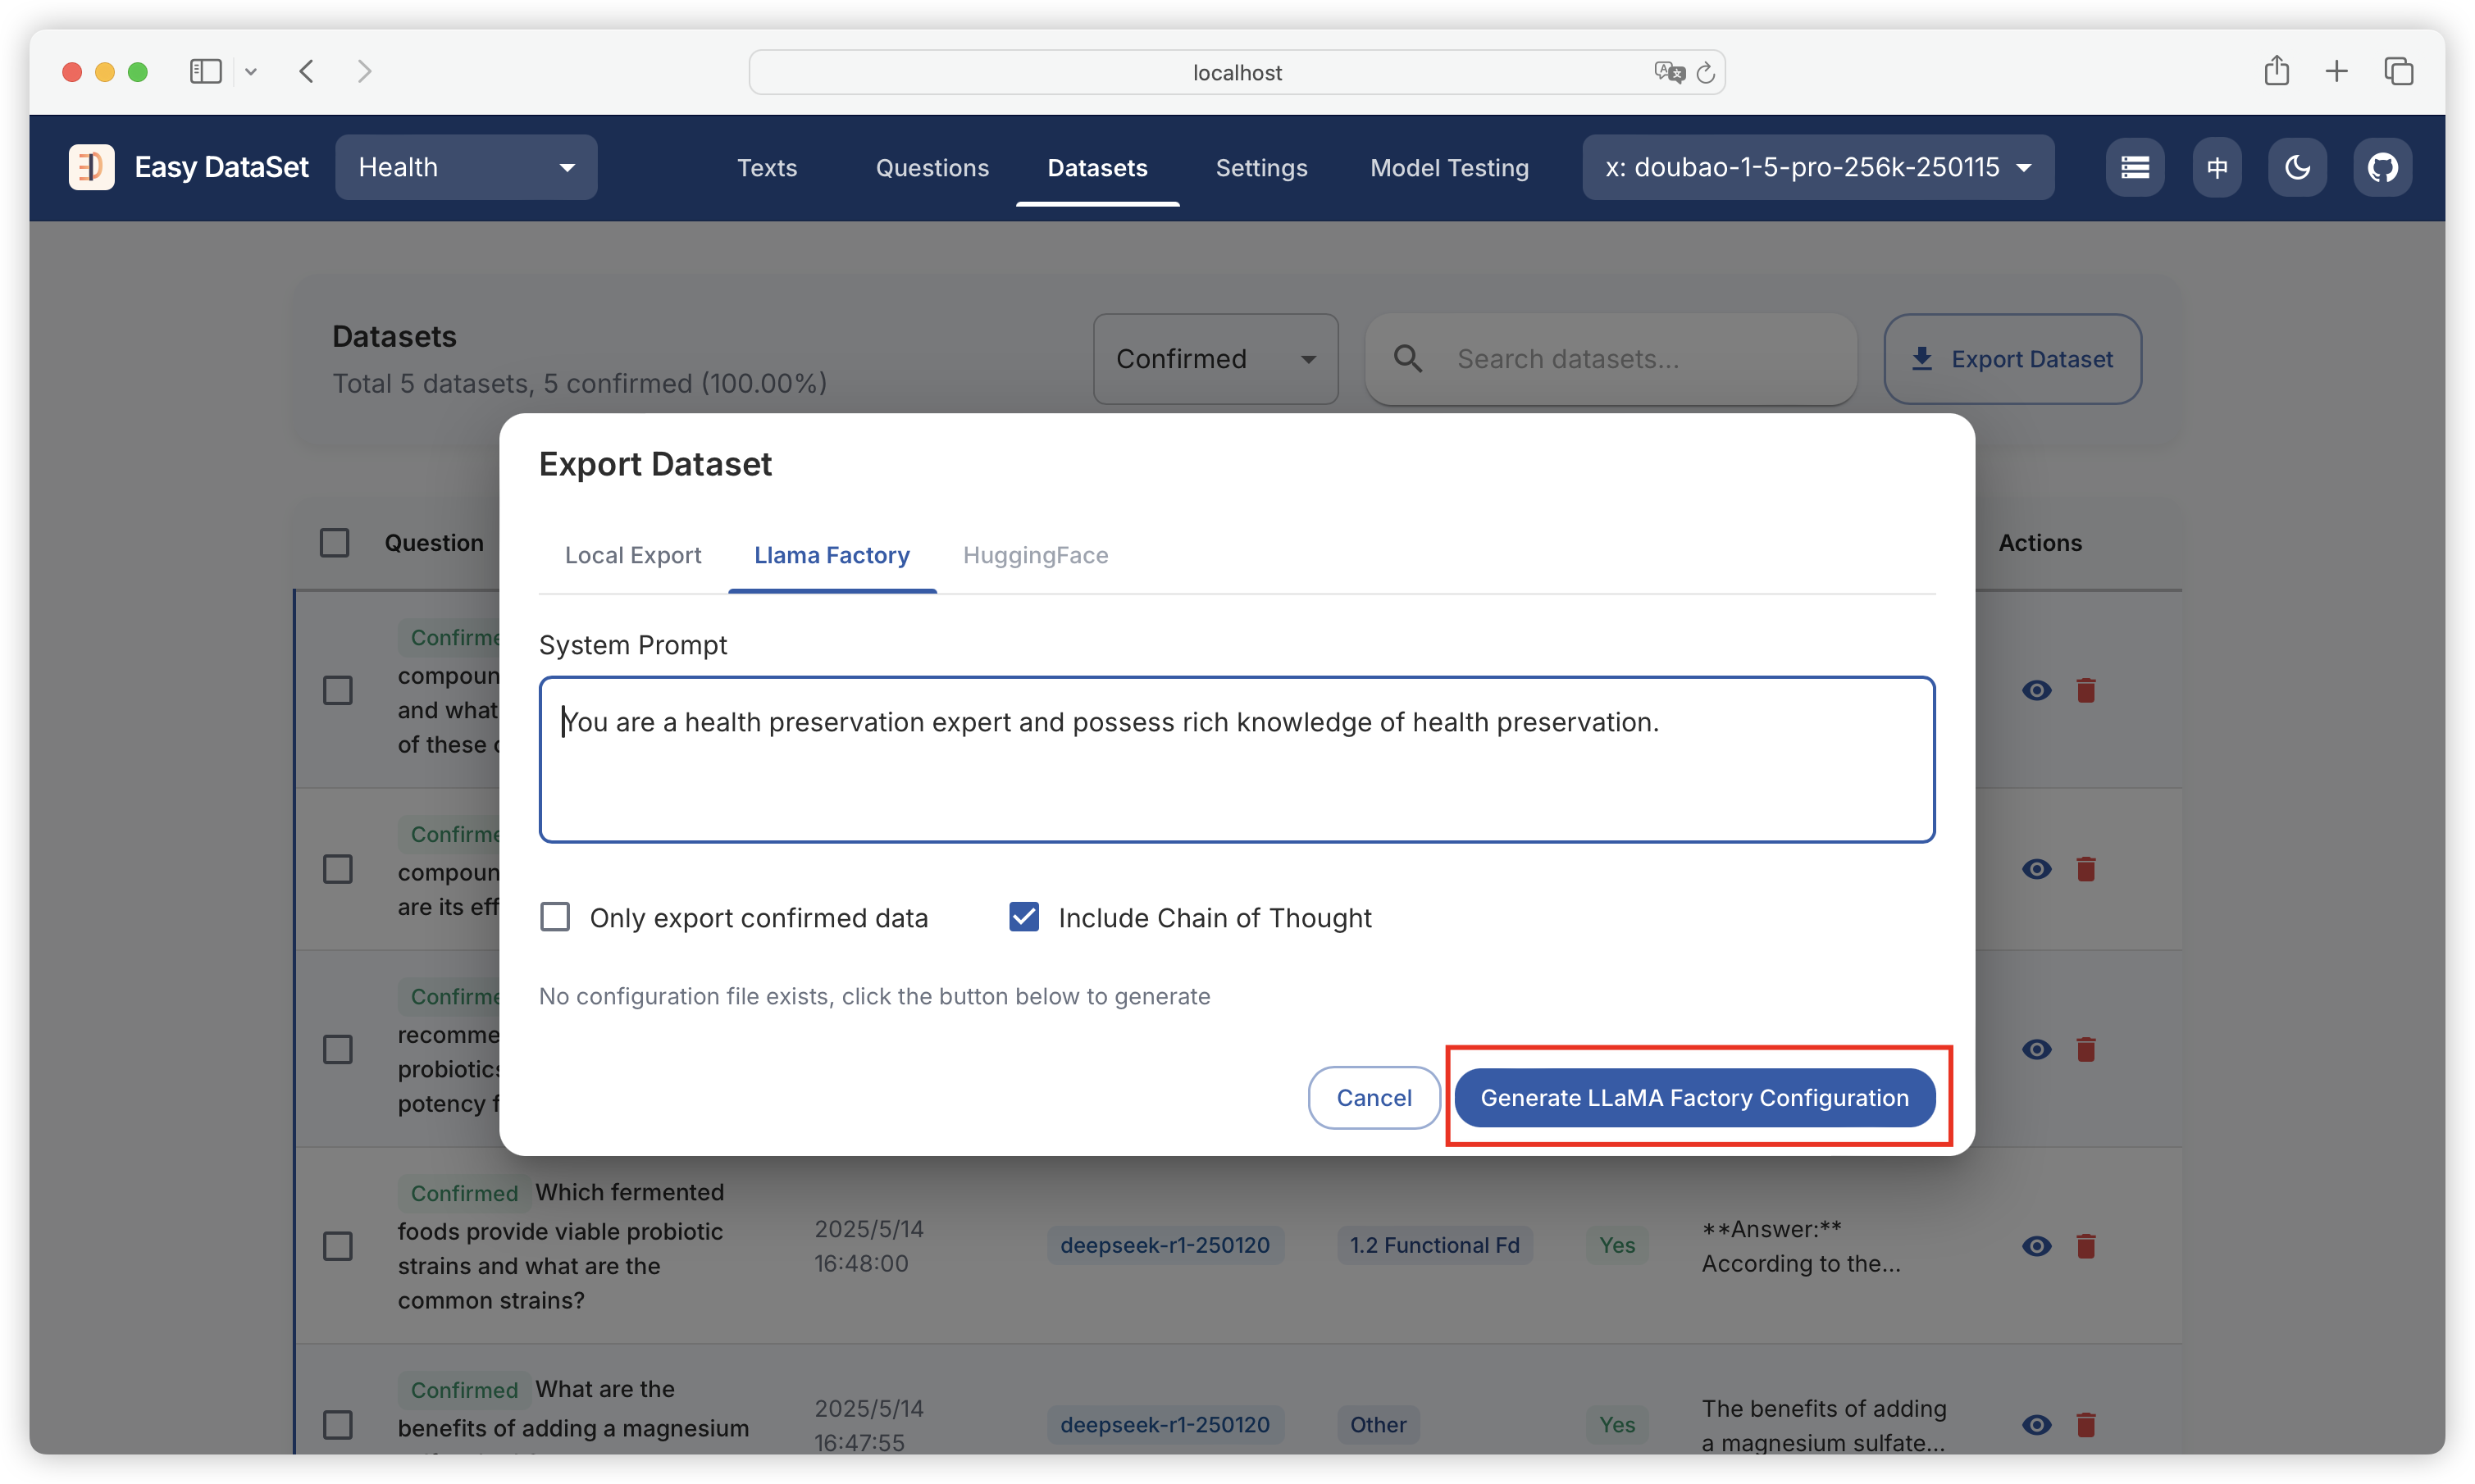This screenshot has width=2475, height=1484.
Task: Open the Health project dropdown
Action: pos(466,167)
